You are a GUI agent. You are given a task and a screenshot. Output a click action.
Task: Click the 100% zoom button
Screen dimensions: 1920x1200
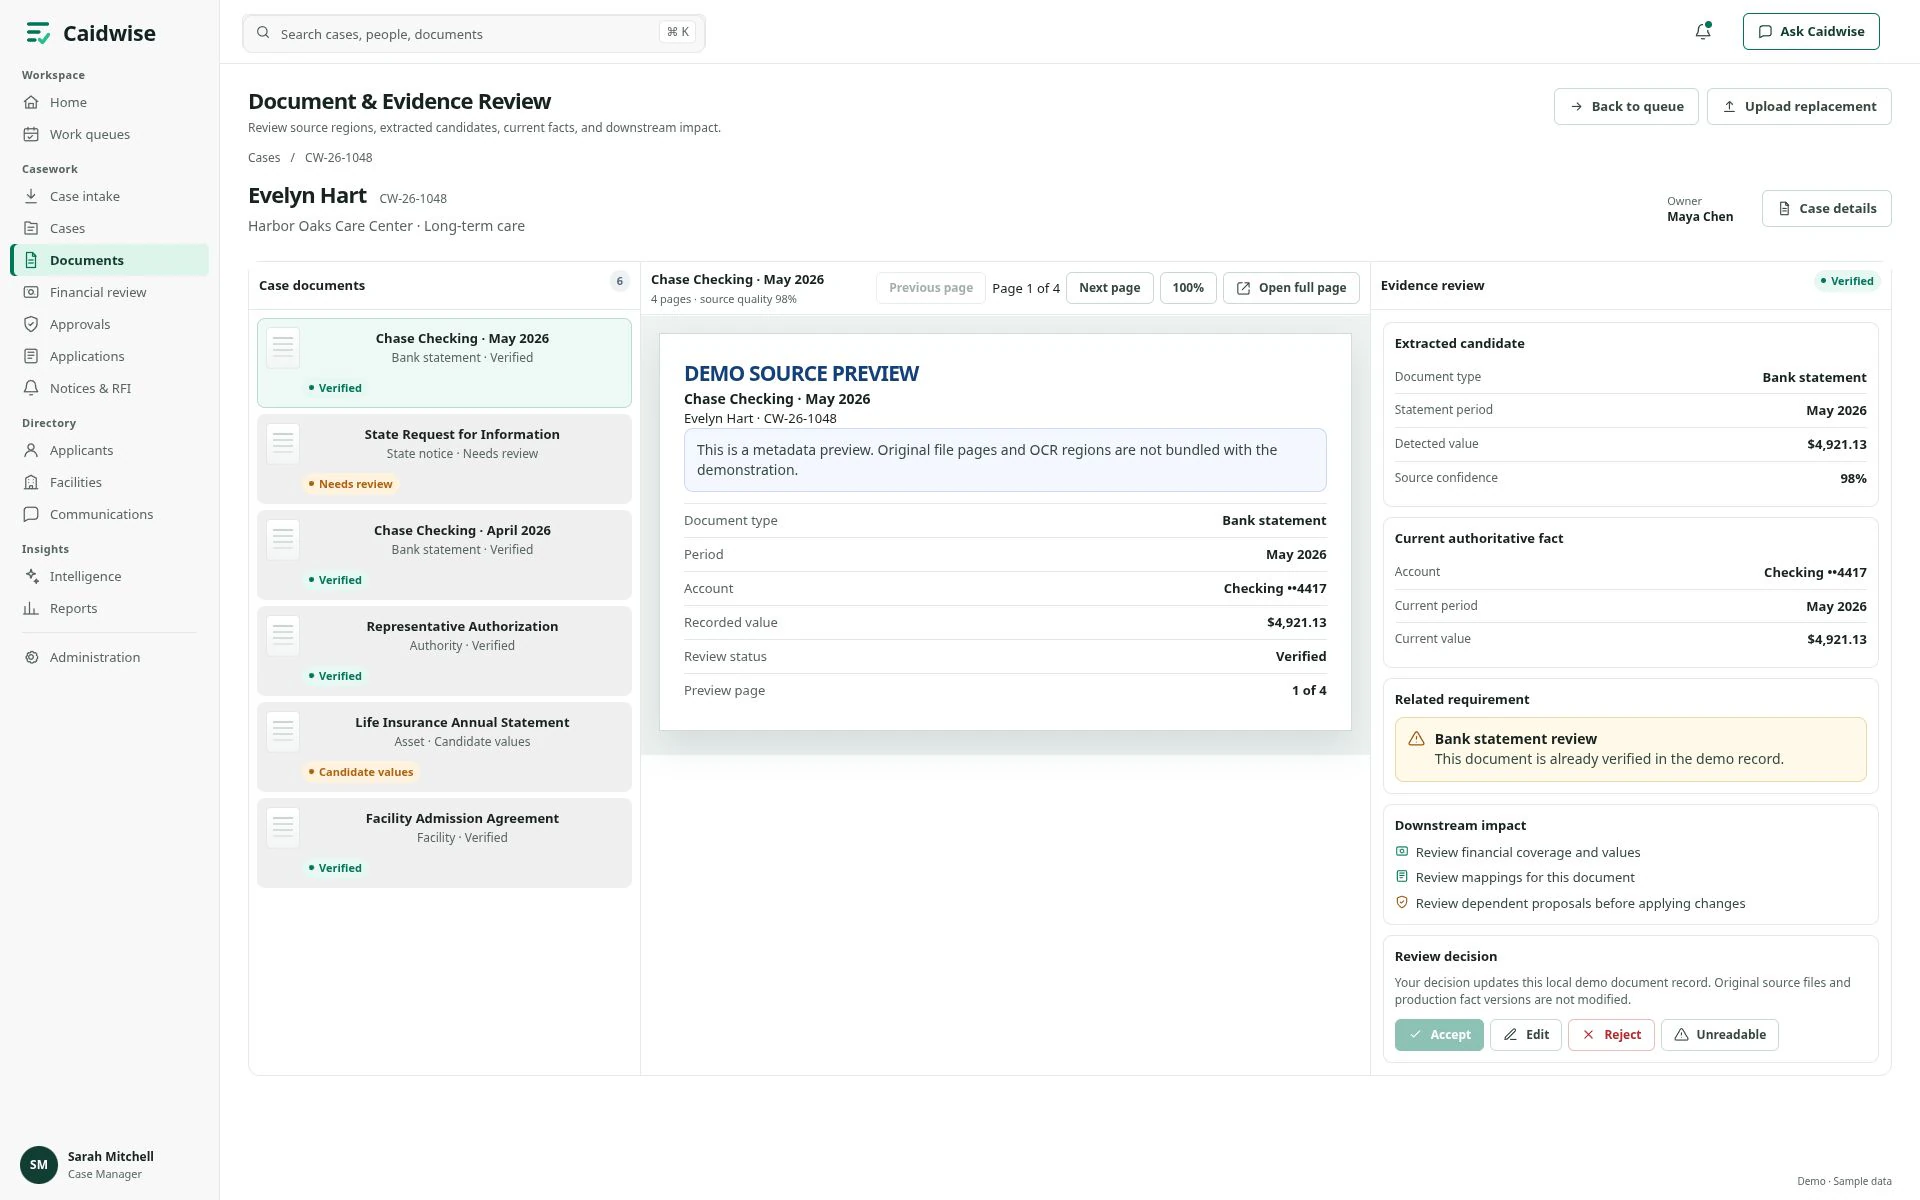[x=1188, y=288]
